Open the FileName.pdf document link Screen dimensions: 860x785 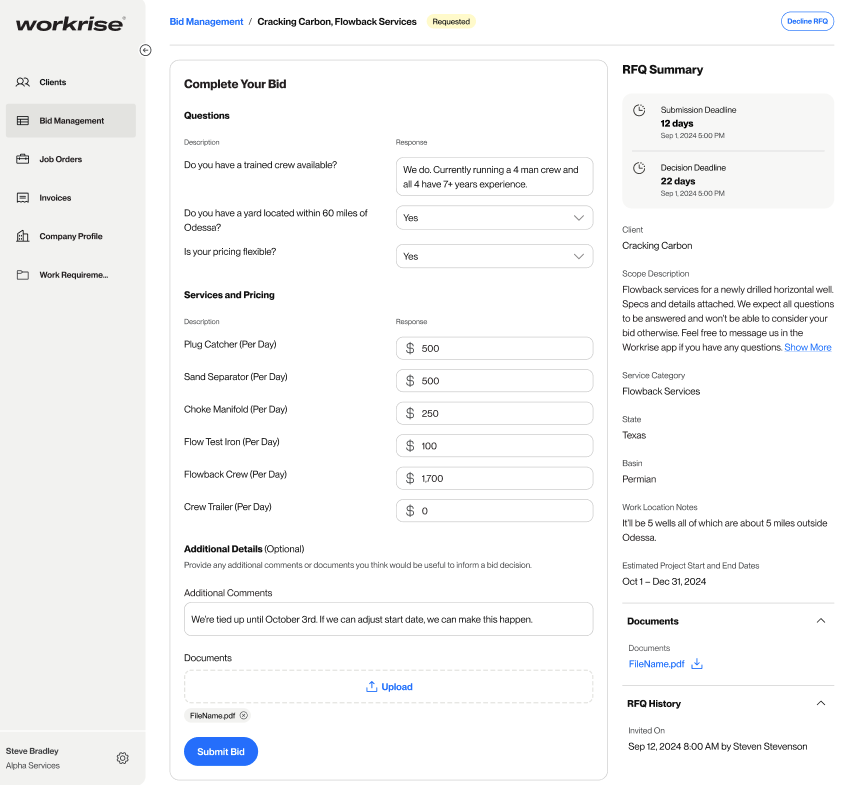pos(656,664)
